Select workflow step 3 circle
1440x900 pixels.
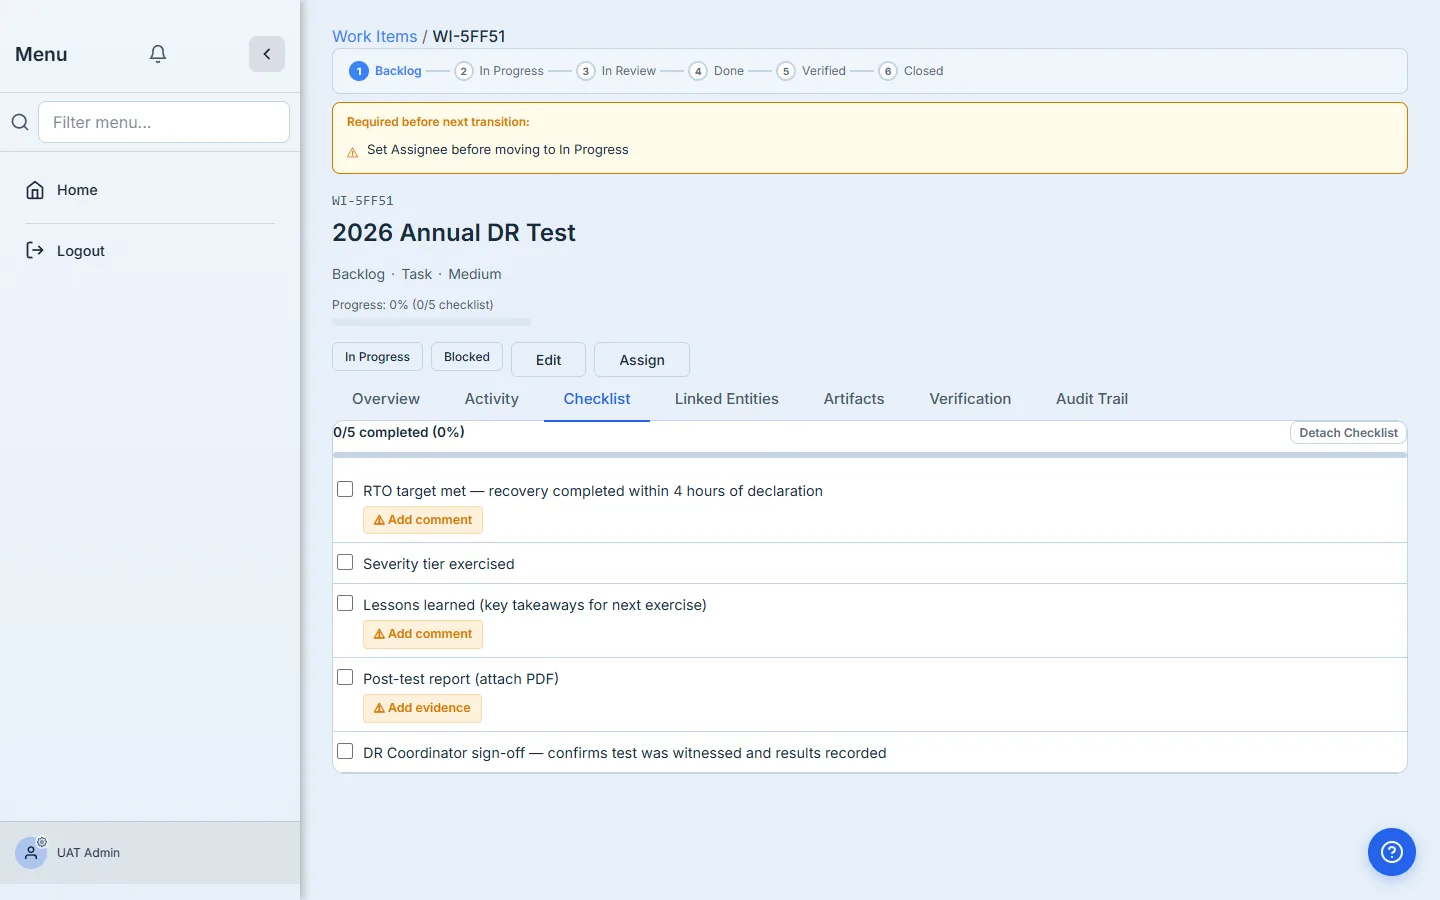[586, 71]
